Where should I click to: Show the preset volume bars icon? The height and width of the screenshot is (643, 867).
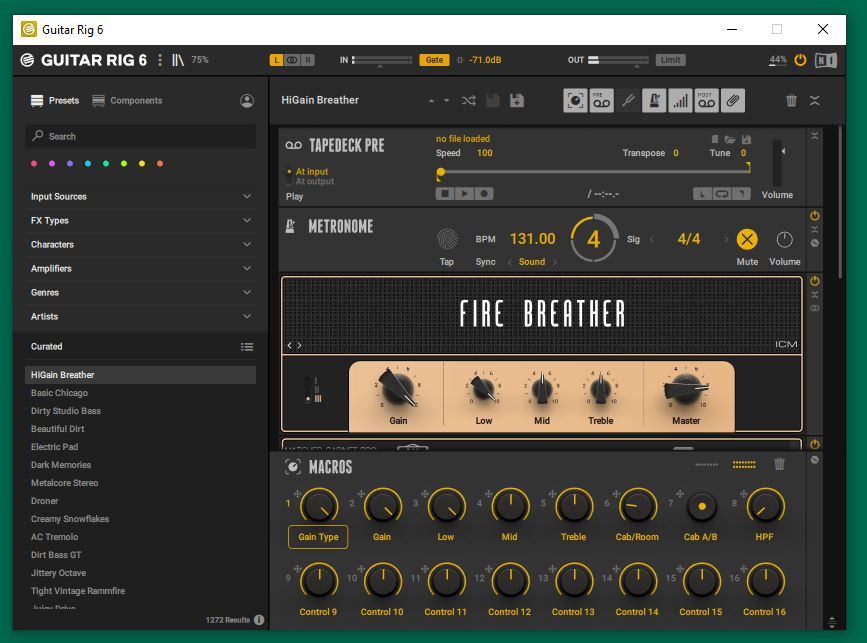(x=680, y=101)
